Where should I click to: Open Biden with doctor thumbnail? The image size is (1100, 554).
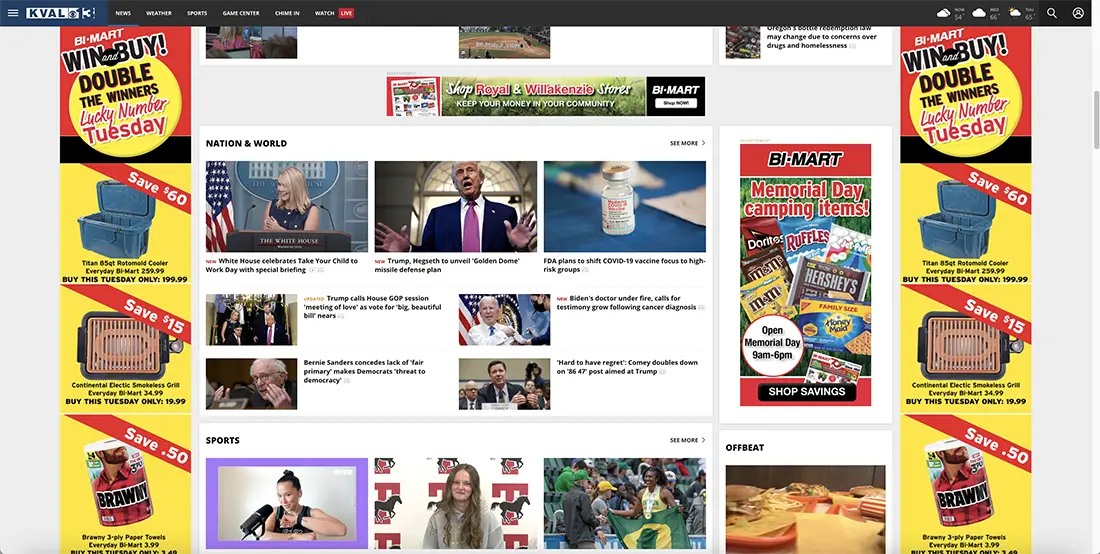pyautogui.click(x=504, y=320)
